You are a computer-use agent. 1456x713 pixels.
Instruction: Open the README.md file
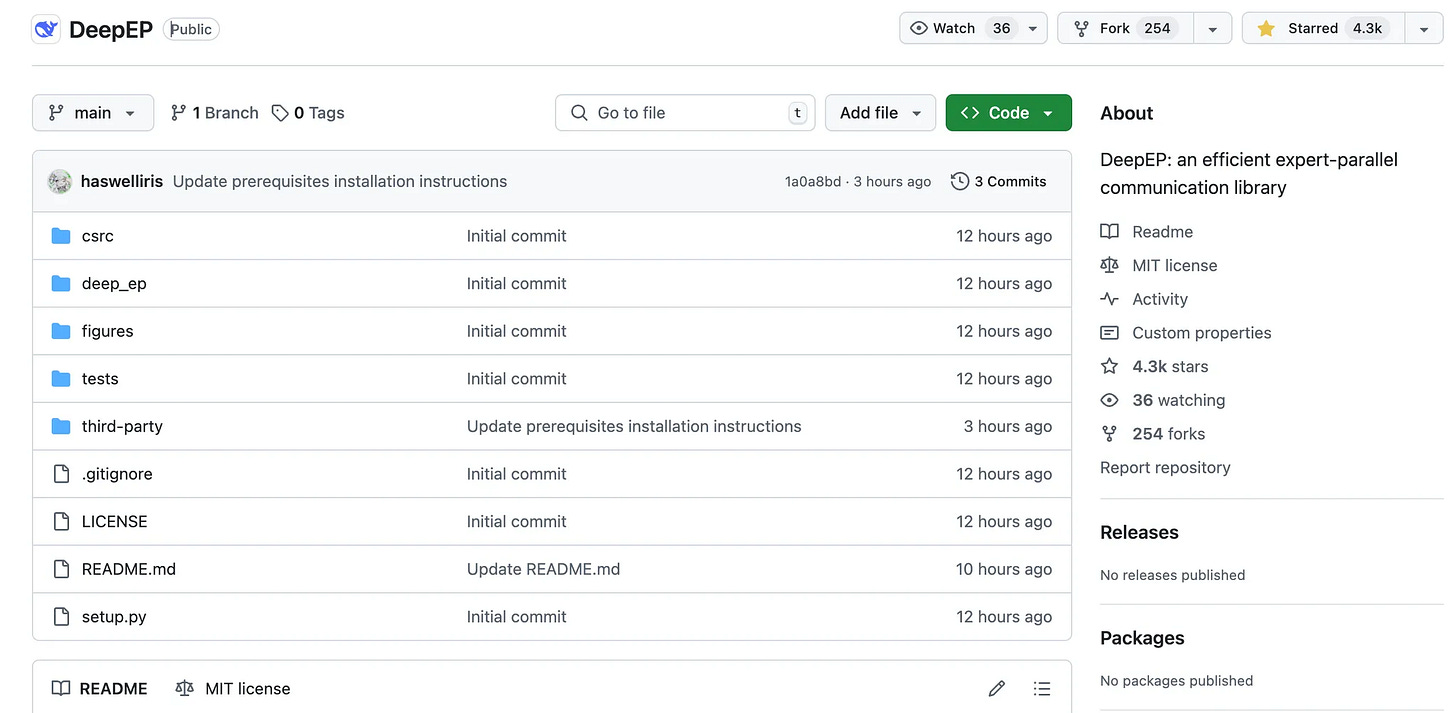click(129, 569)
